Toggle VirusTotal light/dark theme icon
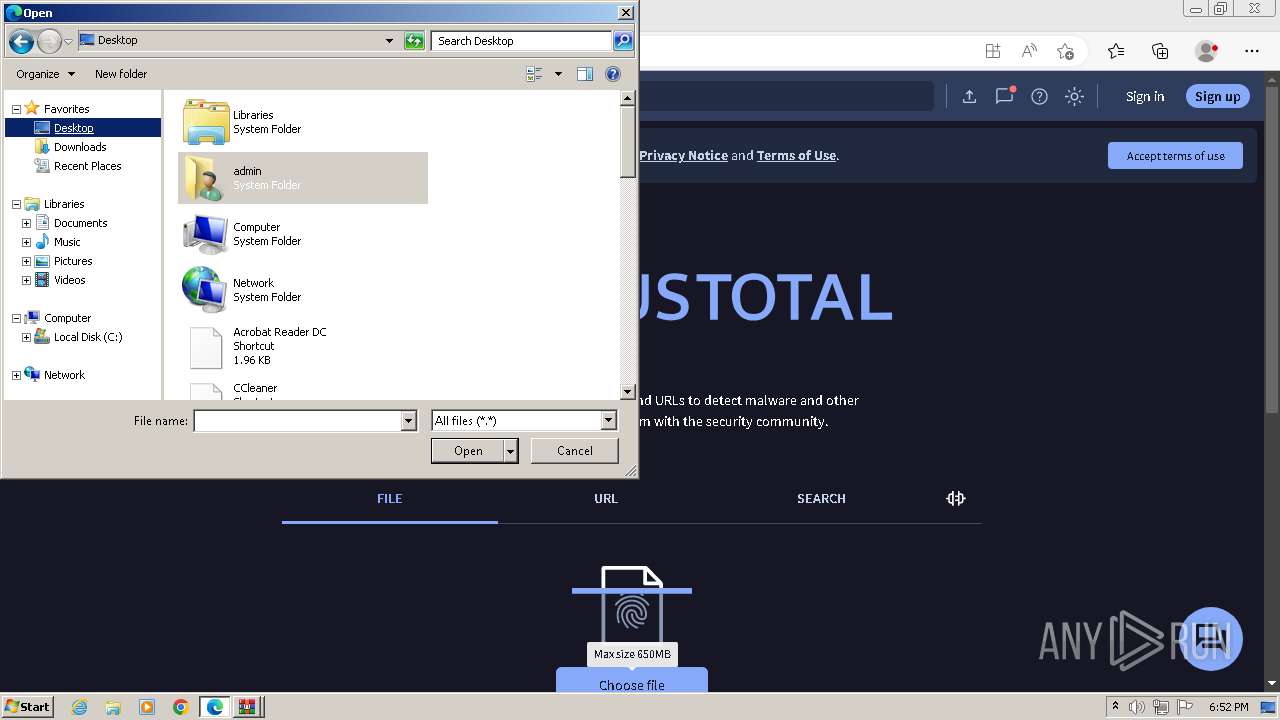Viewport: 1280px width, 720px height. [x=1074, y=96]
